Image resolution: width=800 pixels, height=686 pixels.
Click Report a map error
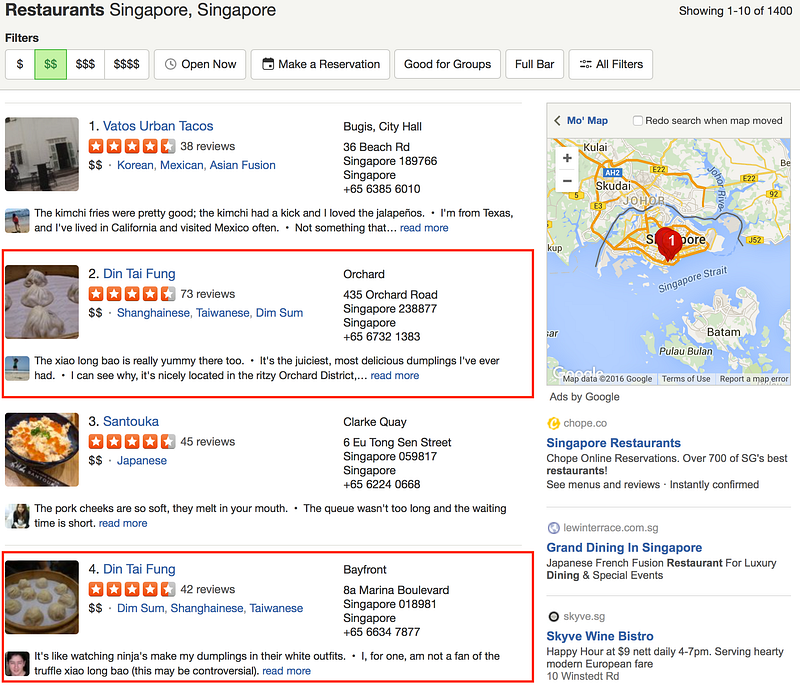tap(754, 379)
